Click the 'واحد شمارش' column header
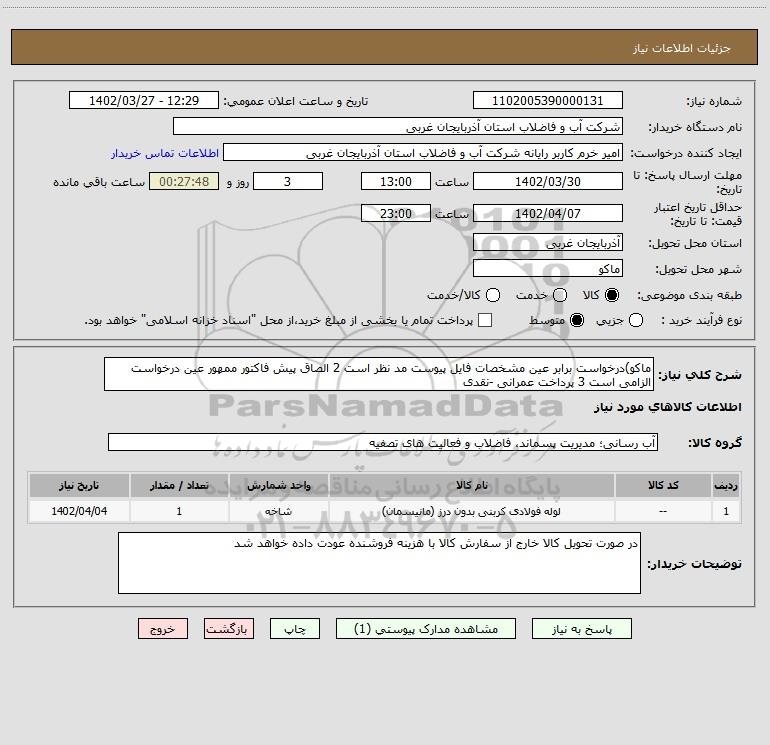Viewport: 770px width, 745px height. point(278,485)
